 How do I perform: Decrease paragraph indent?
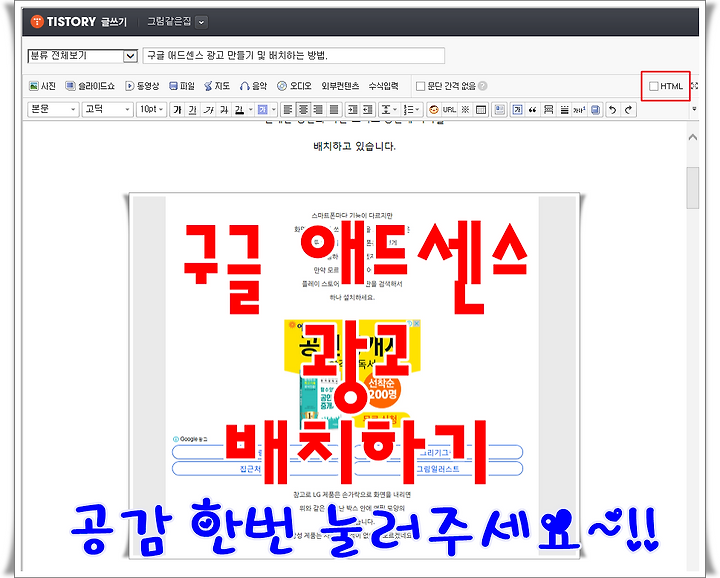[x=368, y=110]
